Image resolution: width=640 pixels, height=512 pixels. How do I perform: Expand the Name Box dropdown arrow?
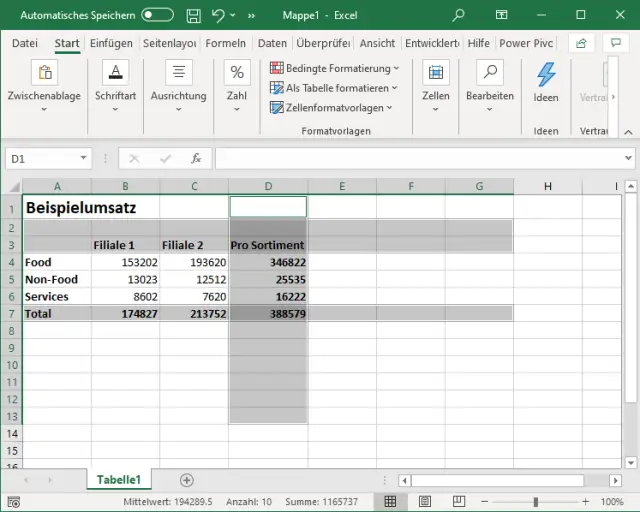click(84, 158)
